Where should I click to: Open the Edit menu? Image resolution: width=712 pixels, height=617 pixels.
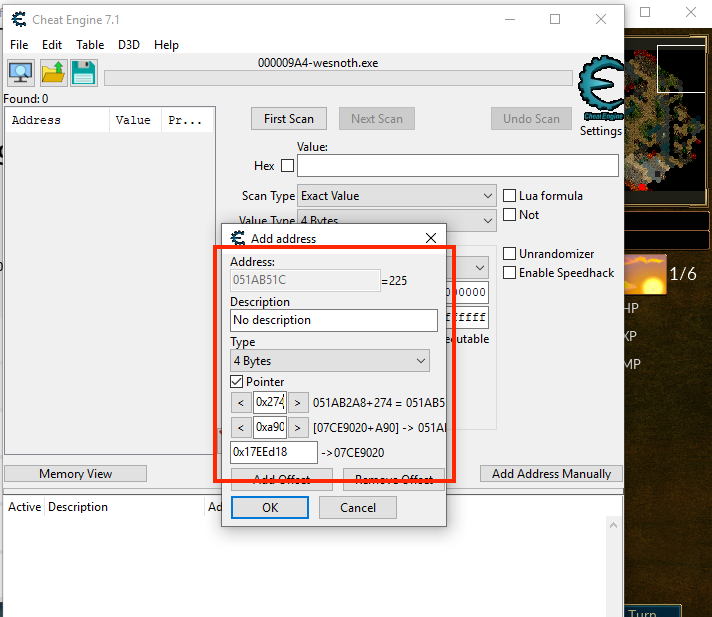pyautogui.click(x=52, y=44)
